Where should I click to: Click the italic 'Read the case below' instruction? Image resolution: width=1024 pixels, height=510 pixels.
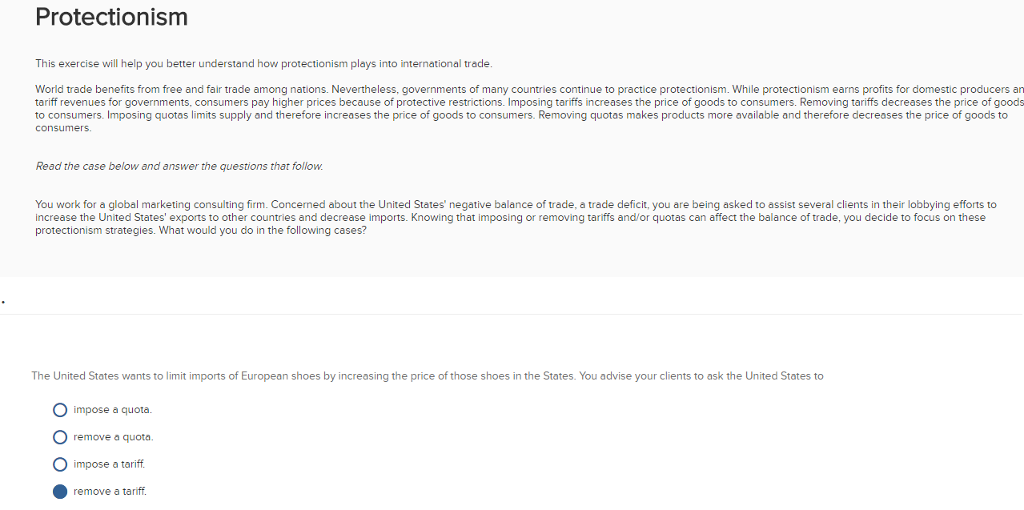pyautogui.click(x=179, y=166)
